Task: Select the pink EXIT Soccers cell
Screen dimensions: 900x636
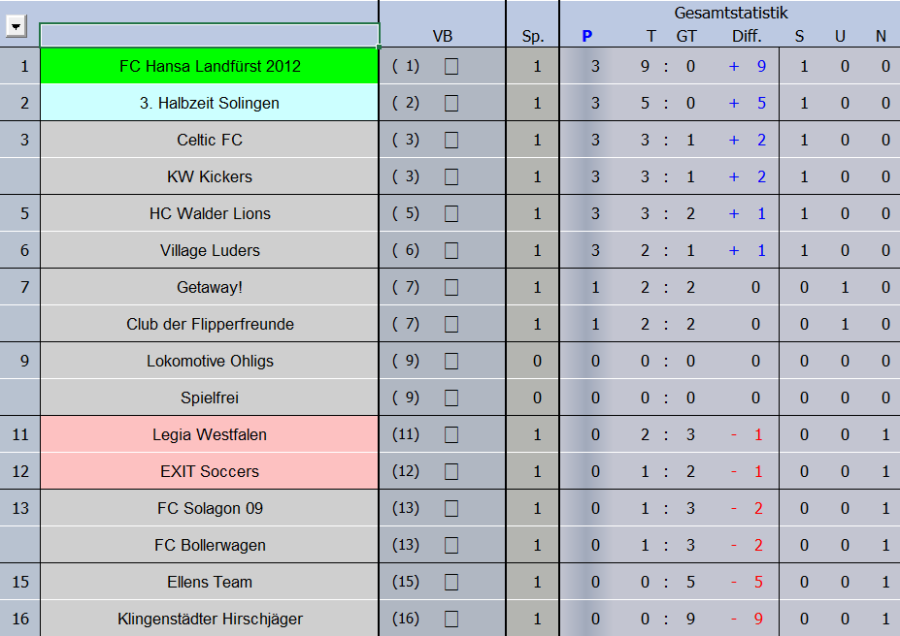Action: (209, 471)
